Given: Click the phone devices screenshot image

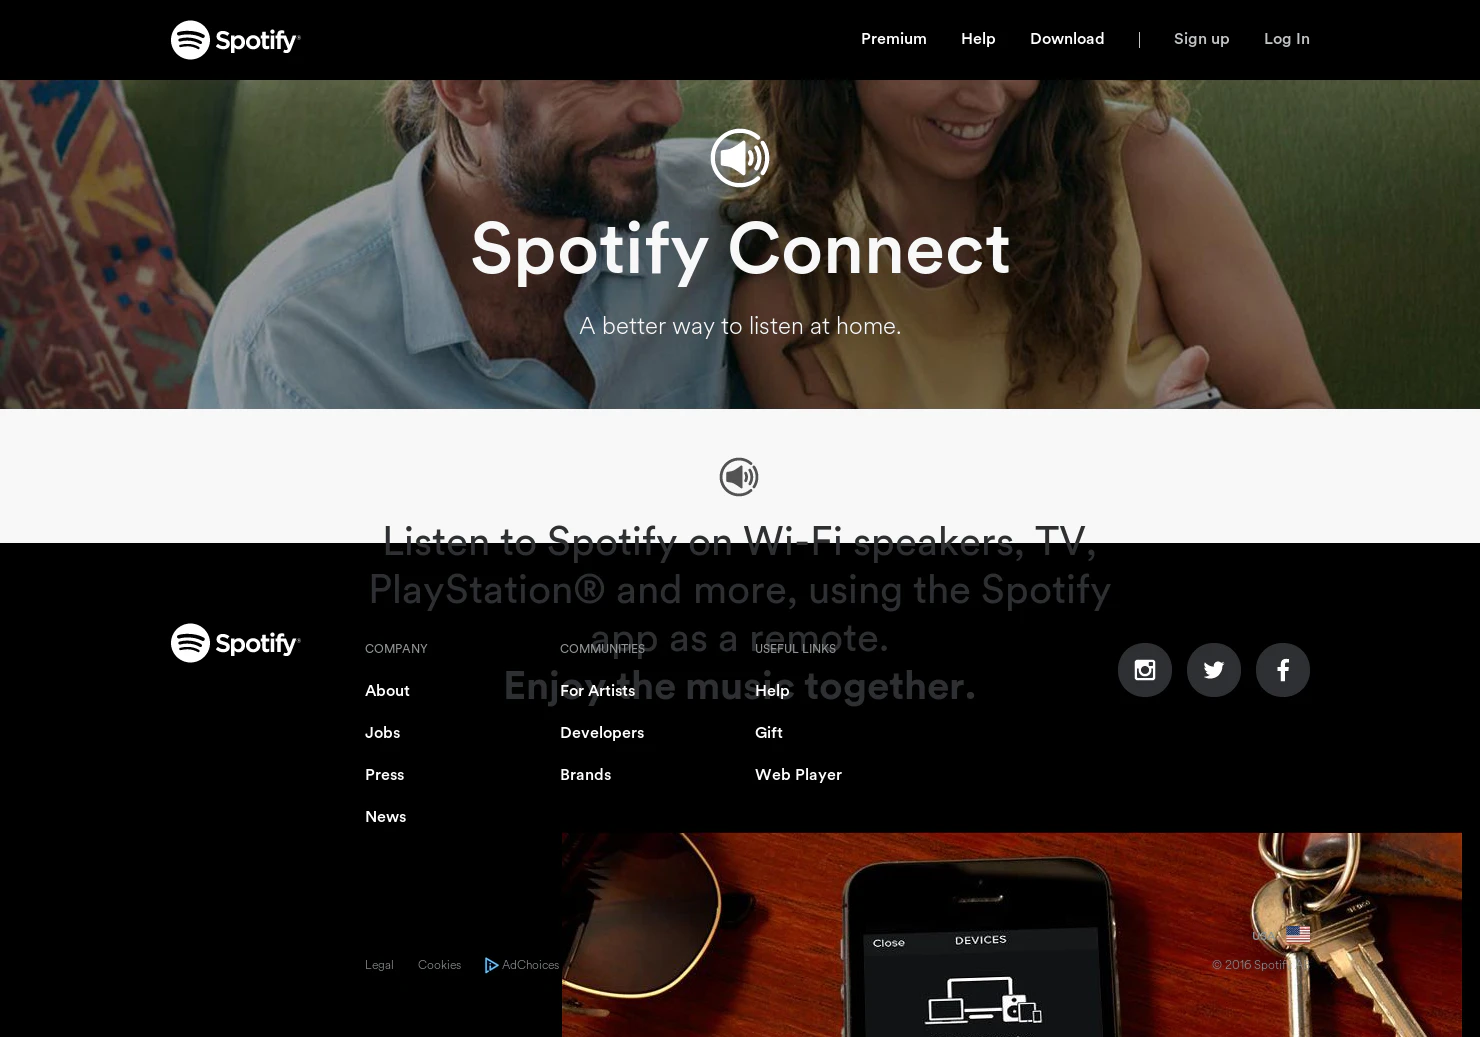Looking at the screenshot, I should pyautogui.click(x=1011, y=935).
